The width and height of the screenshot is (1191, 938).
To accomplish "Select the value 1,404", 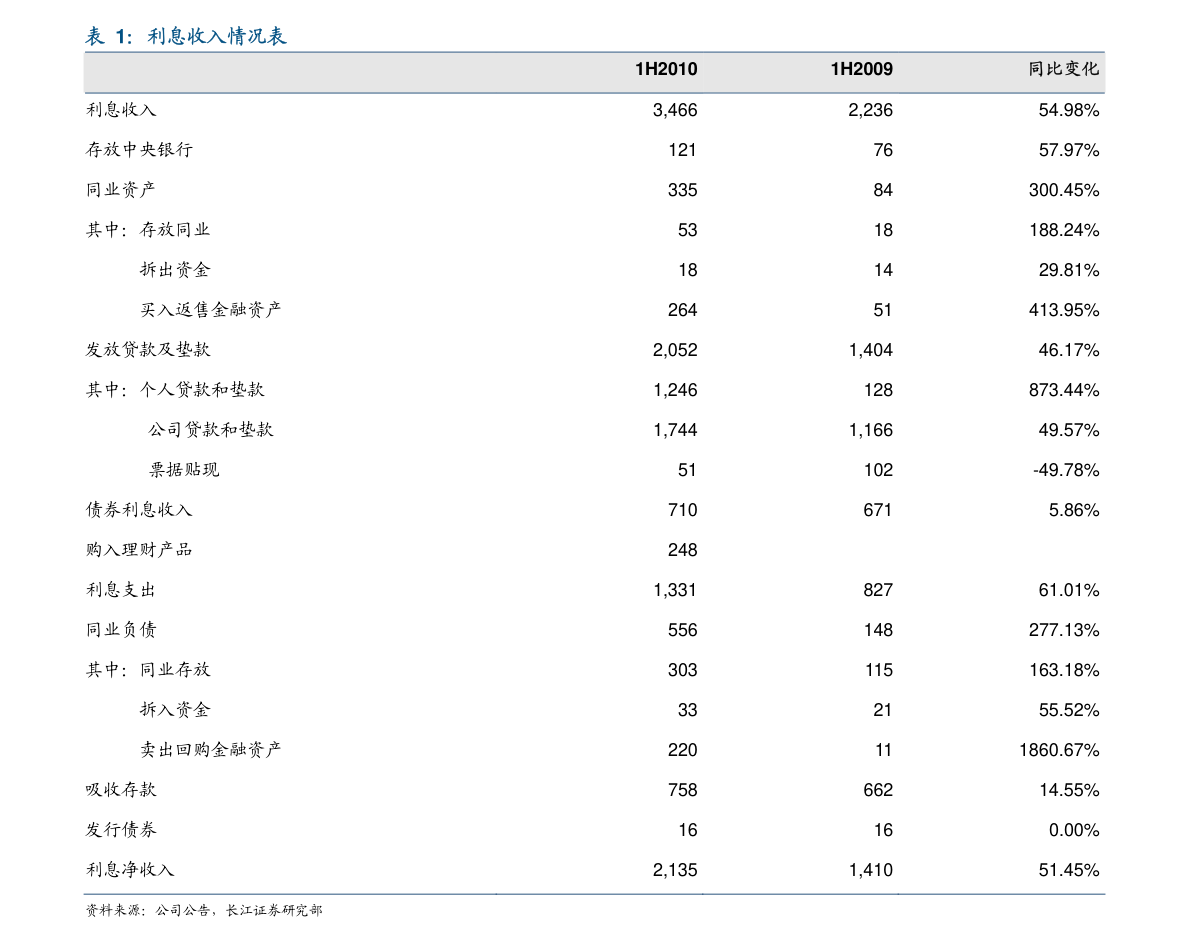I will click(870, 350).
